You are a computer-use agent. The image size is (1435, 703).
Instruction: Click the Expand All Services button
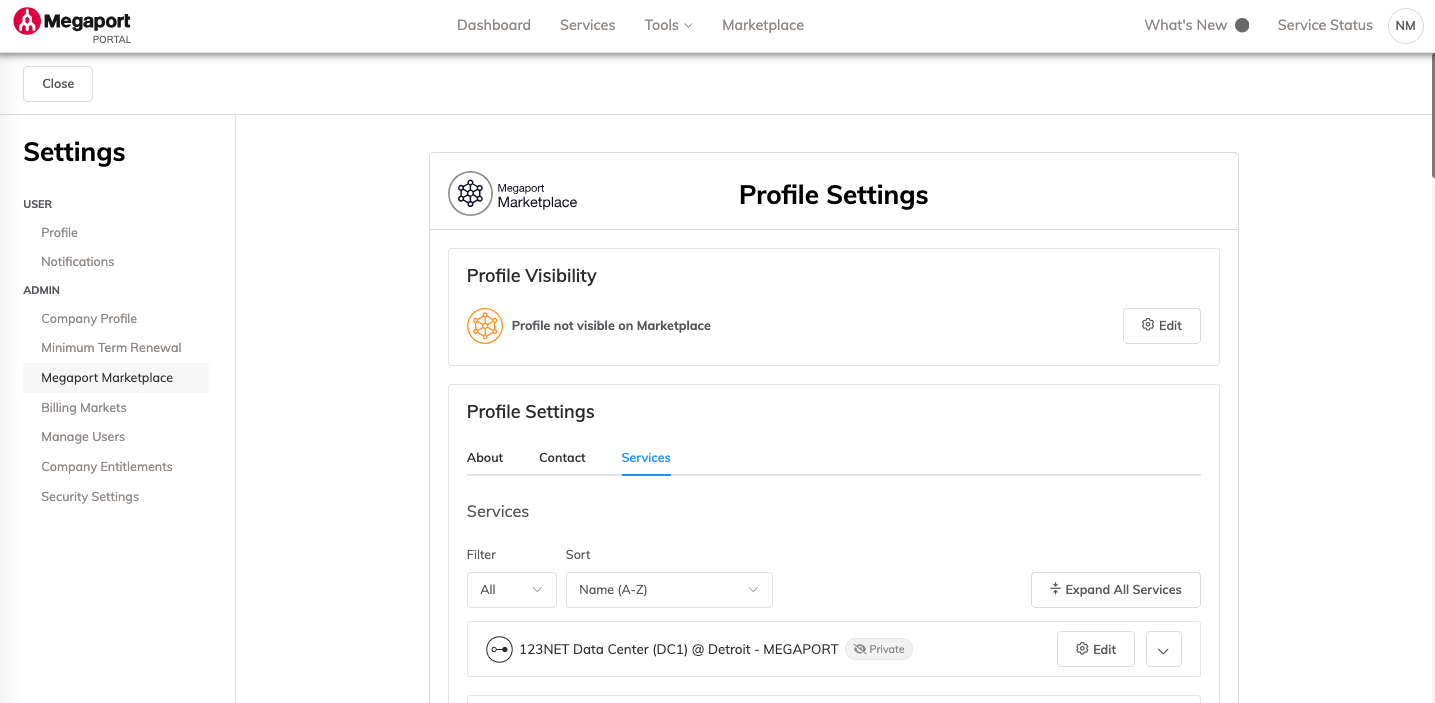[x=1115, y=590]
